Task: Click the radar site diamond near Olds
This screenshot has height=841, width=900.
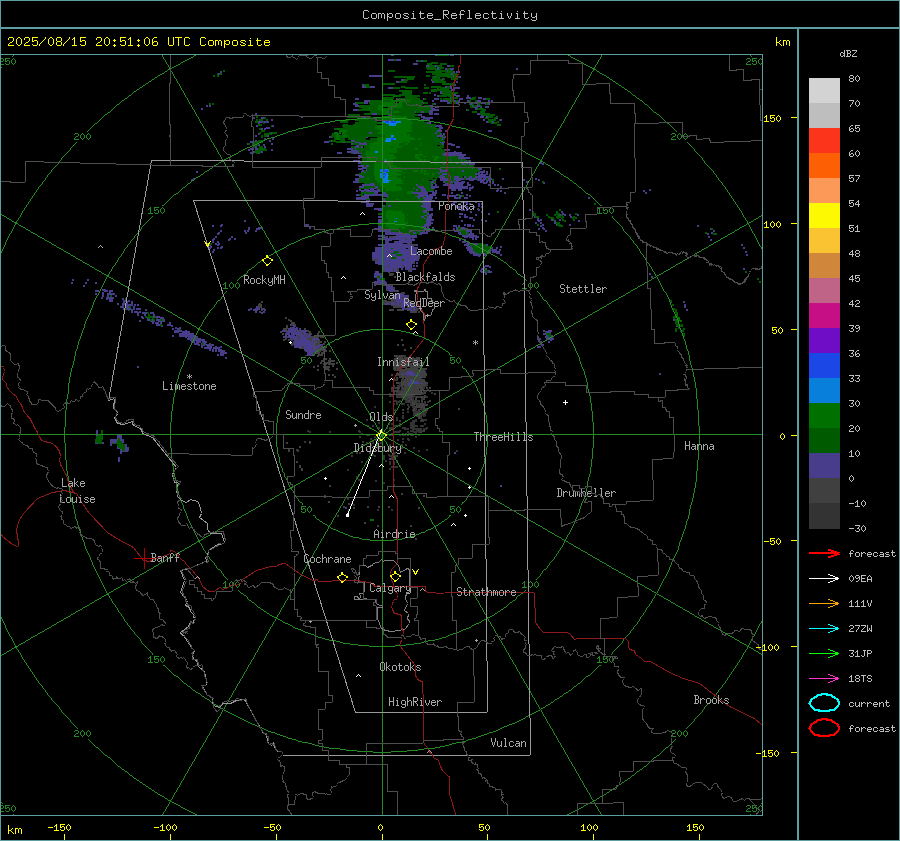Action: point(381,436)
